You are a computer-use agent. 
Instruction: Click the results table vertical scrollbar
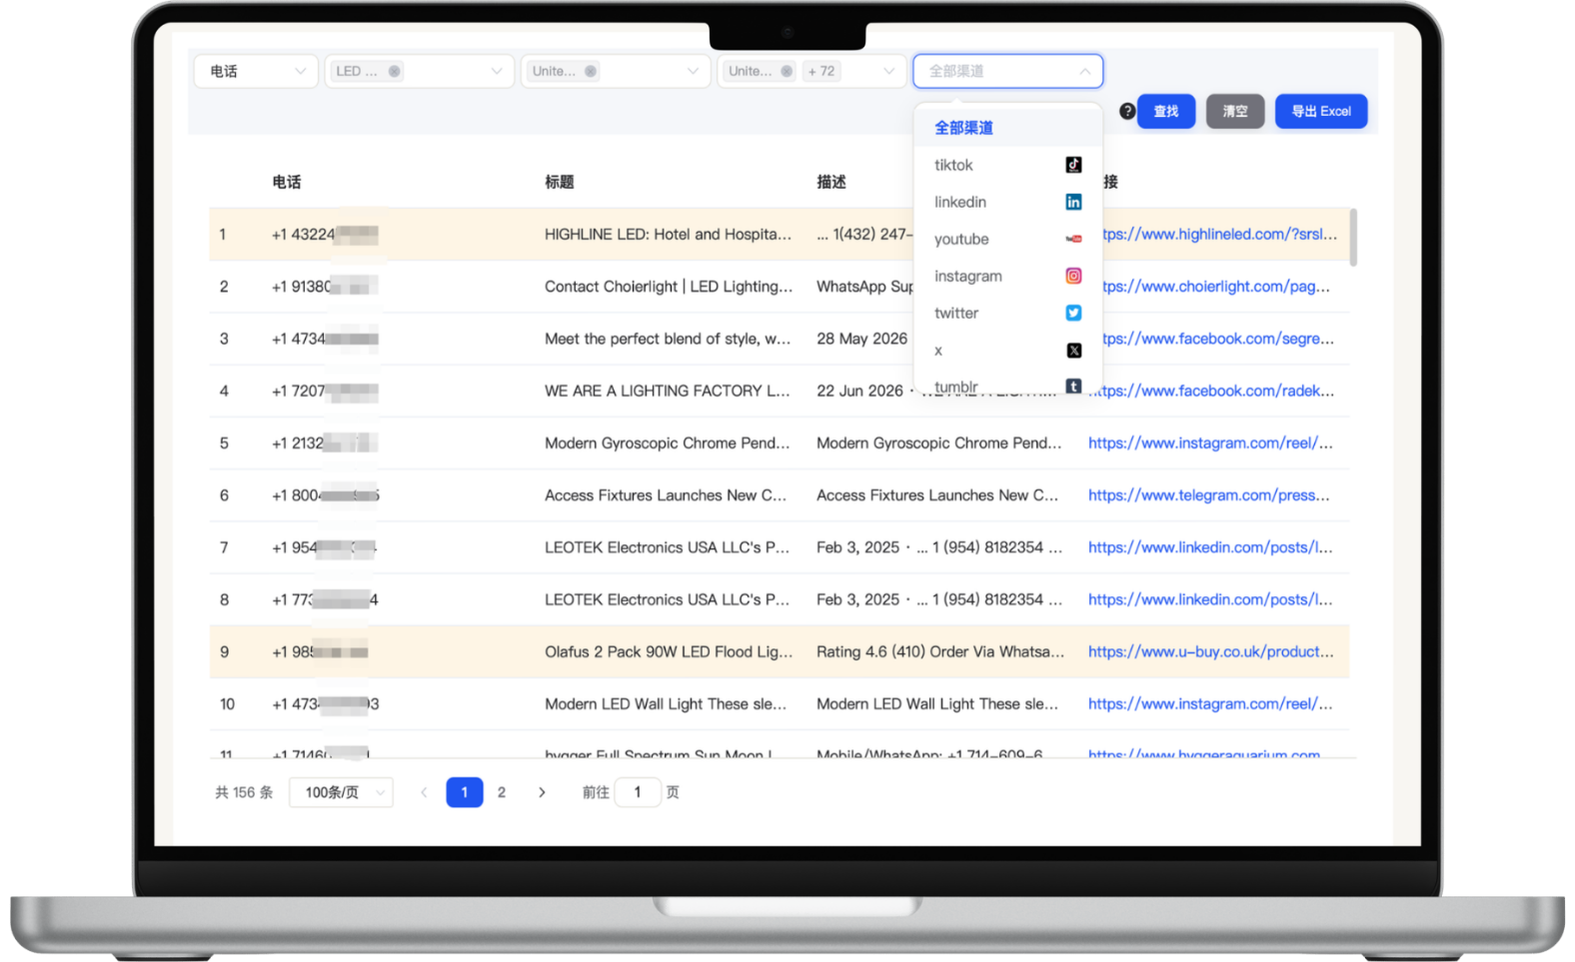click(x=1353, y=237)
